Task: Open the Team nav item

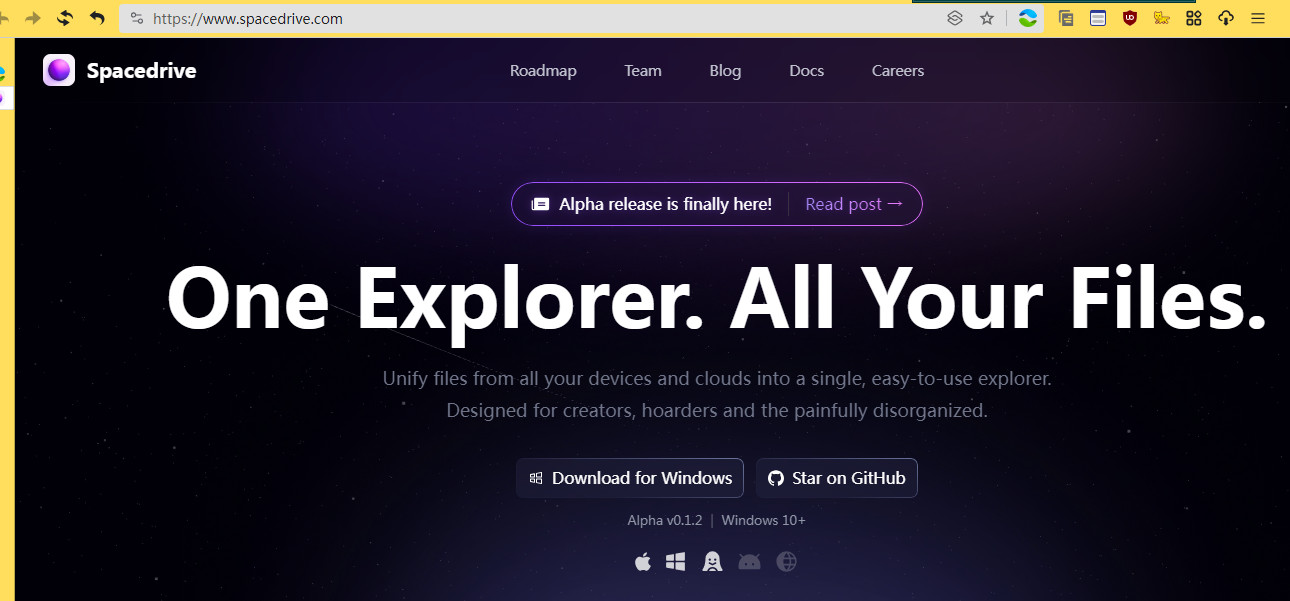Action: [643, 71]
